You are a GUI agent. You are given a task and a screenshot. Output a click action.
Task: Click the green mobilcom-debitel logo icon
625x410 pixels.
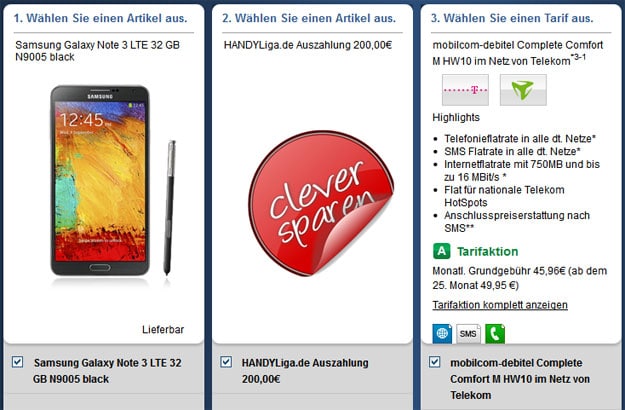coord(523,90)
